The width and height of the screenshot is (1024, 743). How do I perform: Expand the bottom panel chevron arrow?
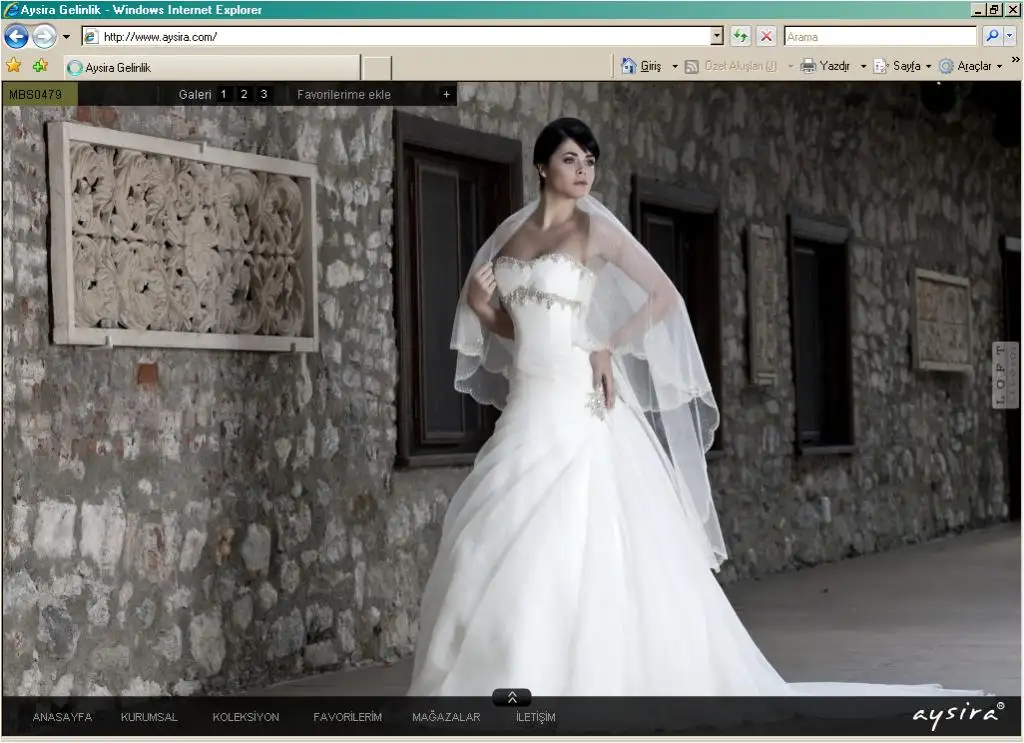pos(511,698)
